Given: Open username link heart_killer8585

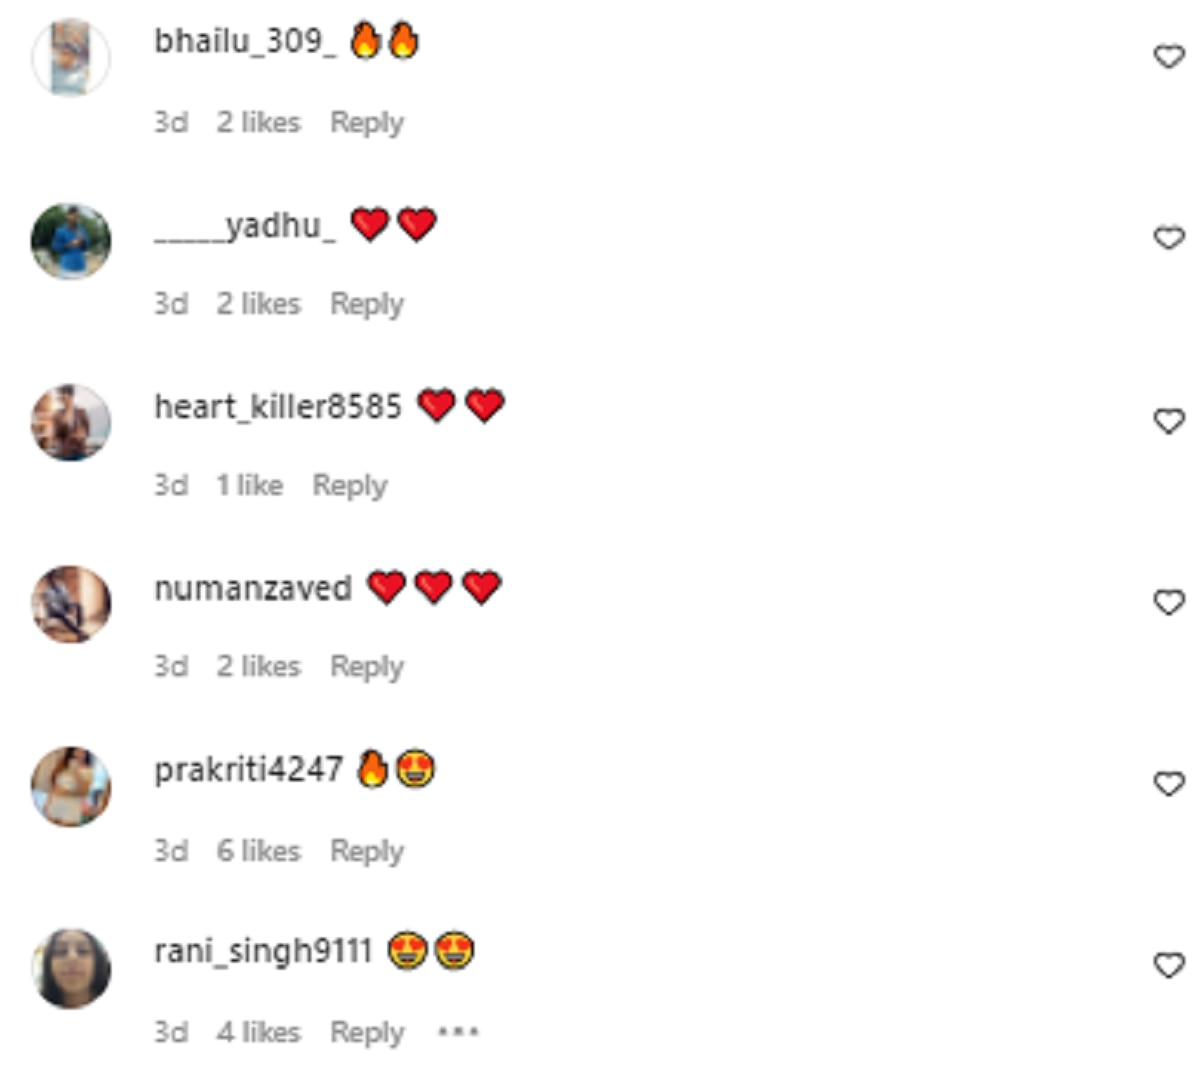Looking at the screenshot, I should [278, 407].
